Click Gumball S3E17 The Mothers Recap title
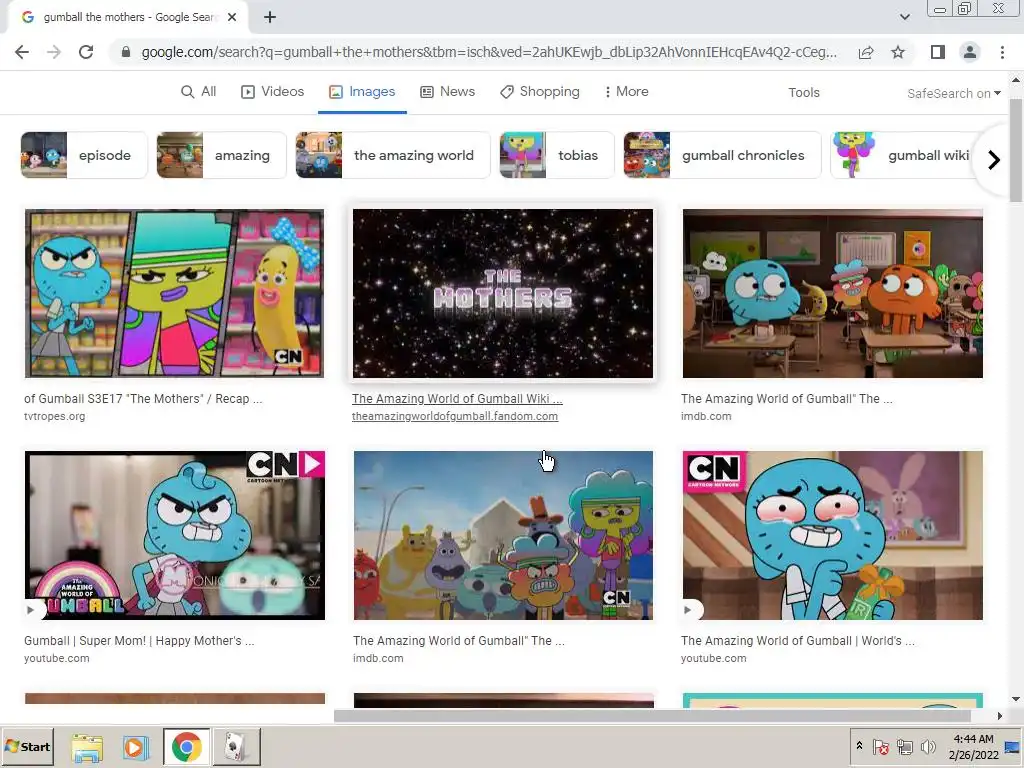1024x768 pixels. tap(143, 398)
